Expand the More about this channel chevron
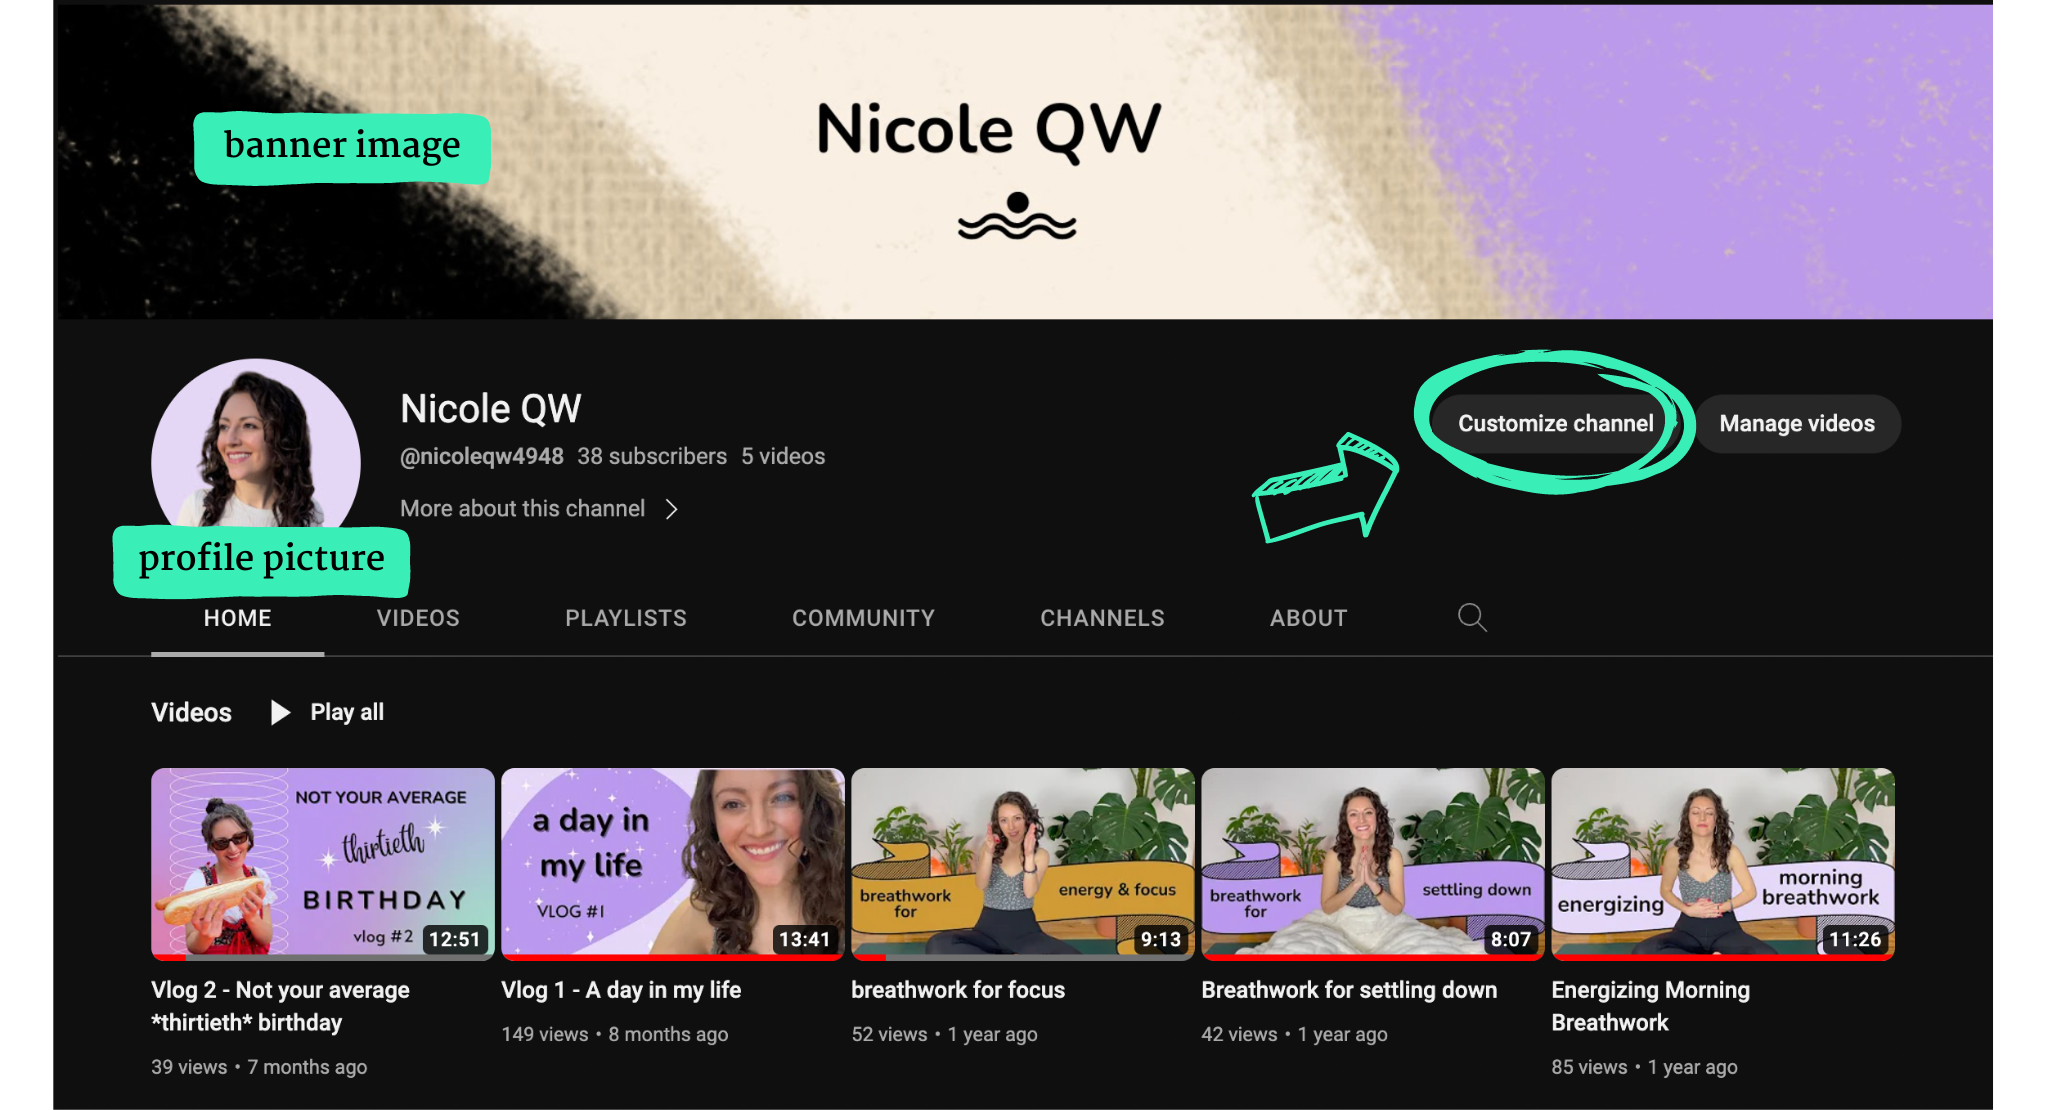 [x=672, y=509]
